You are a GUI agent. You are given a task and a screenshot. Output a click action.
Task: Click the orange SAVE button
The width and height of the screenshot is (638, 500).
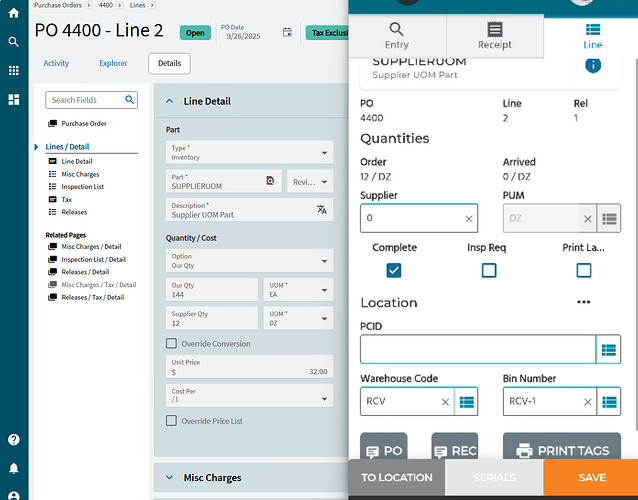(x=592, y=478)
